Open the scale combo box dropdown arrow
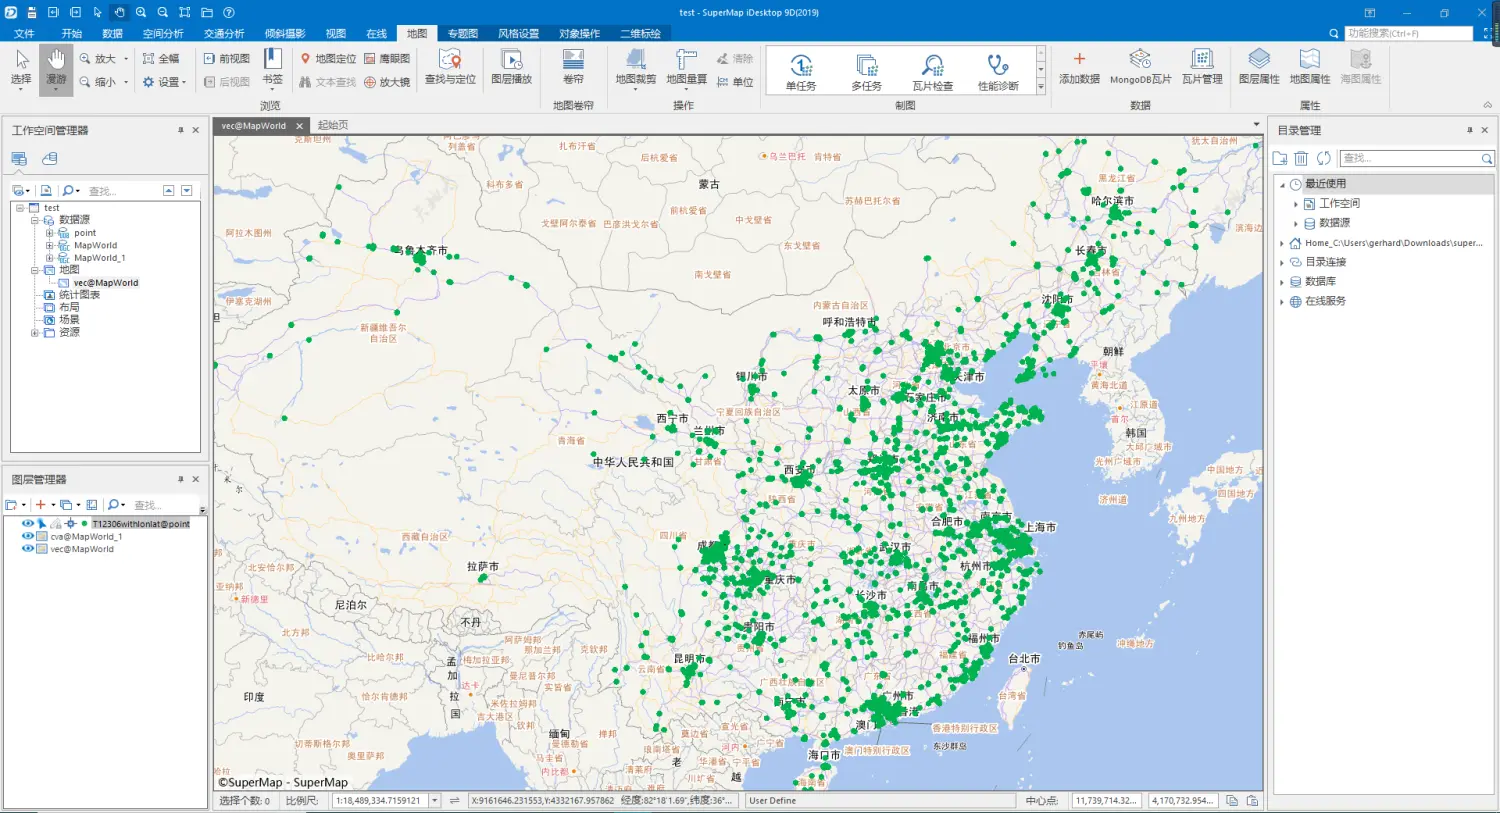Viewport: 1500px width, 813px height. [435, 800]
